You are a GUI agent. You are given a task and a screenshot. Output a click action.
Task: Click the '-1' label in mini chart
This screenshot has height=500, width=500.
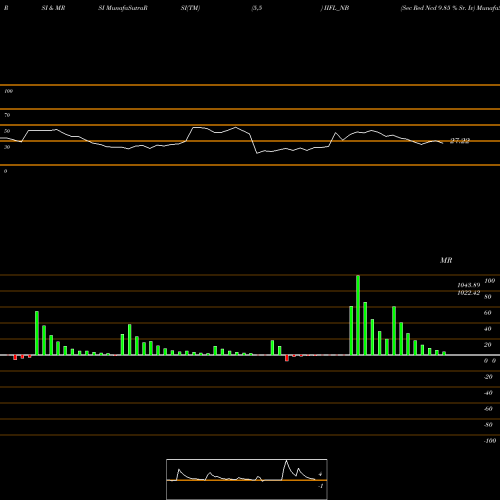[321, 486]
